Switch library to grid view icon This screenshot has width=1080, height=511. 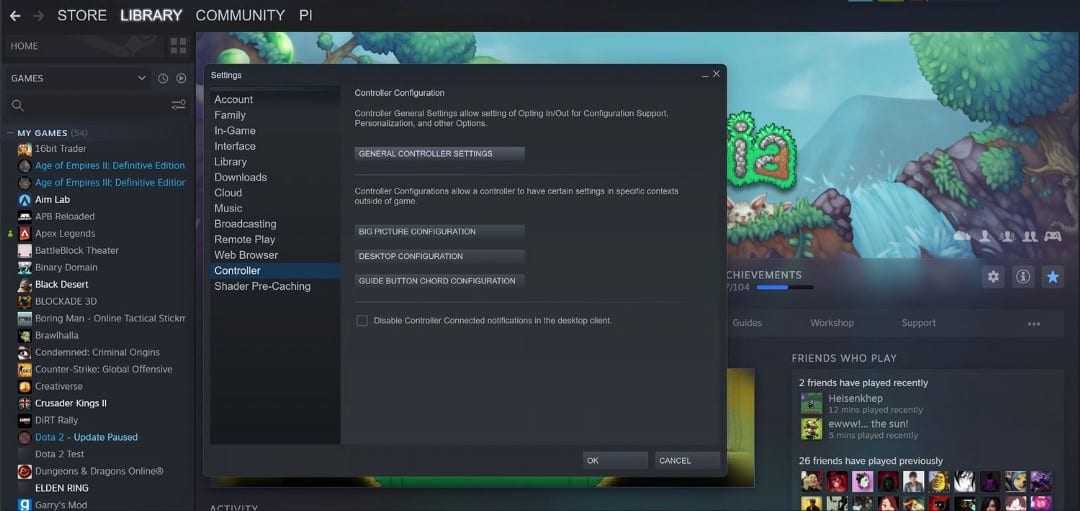point(178,46)
